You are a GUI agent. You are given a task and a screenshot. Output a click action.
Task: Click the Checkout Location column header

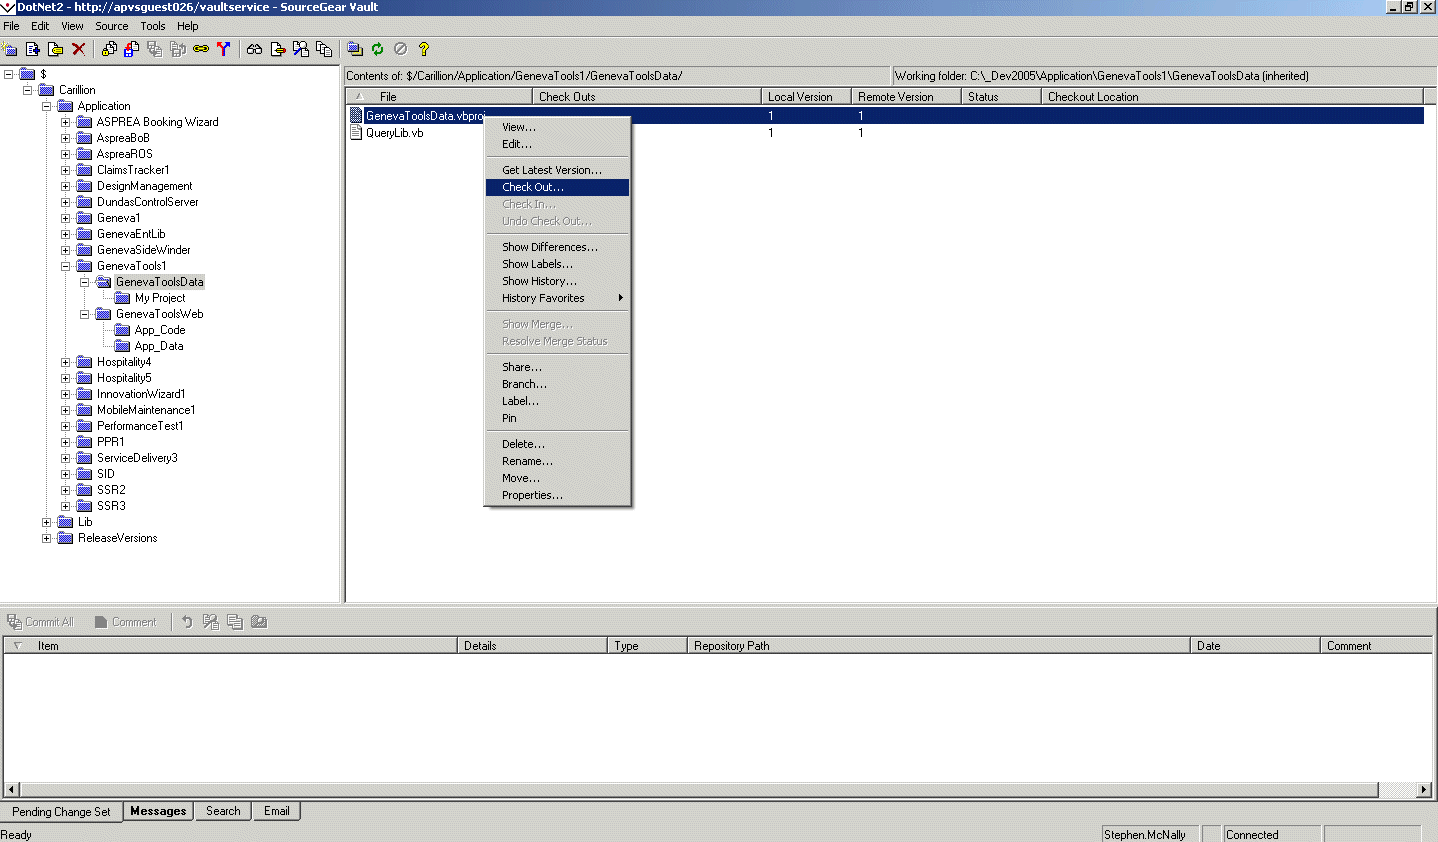pyautogui.click(x=1231, y=97)
